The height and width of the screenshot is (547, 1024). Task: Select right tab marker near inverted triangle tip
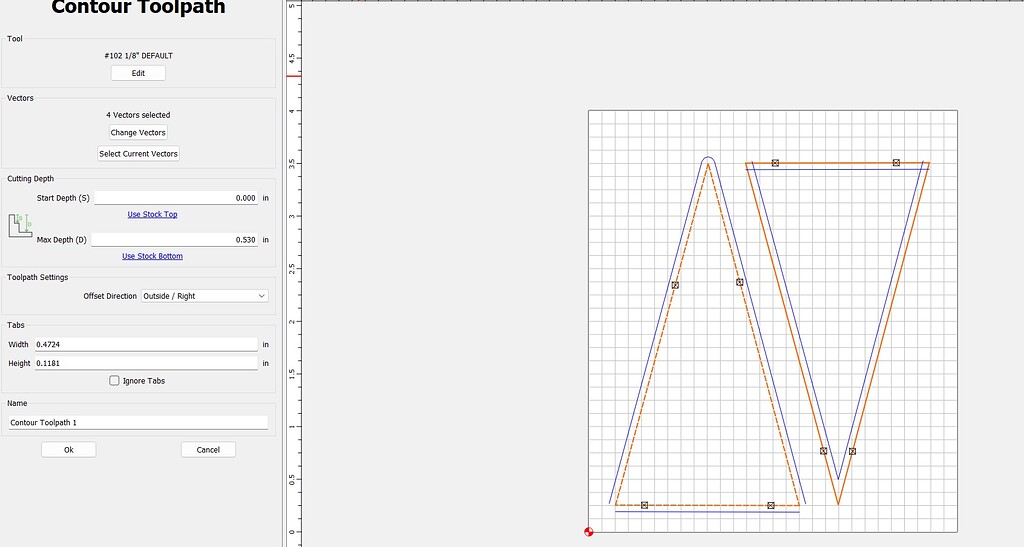[x=852, y=451]
